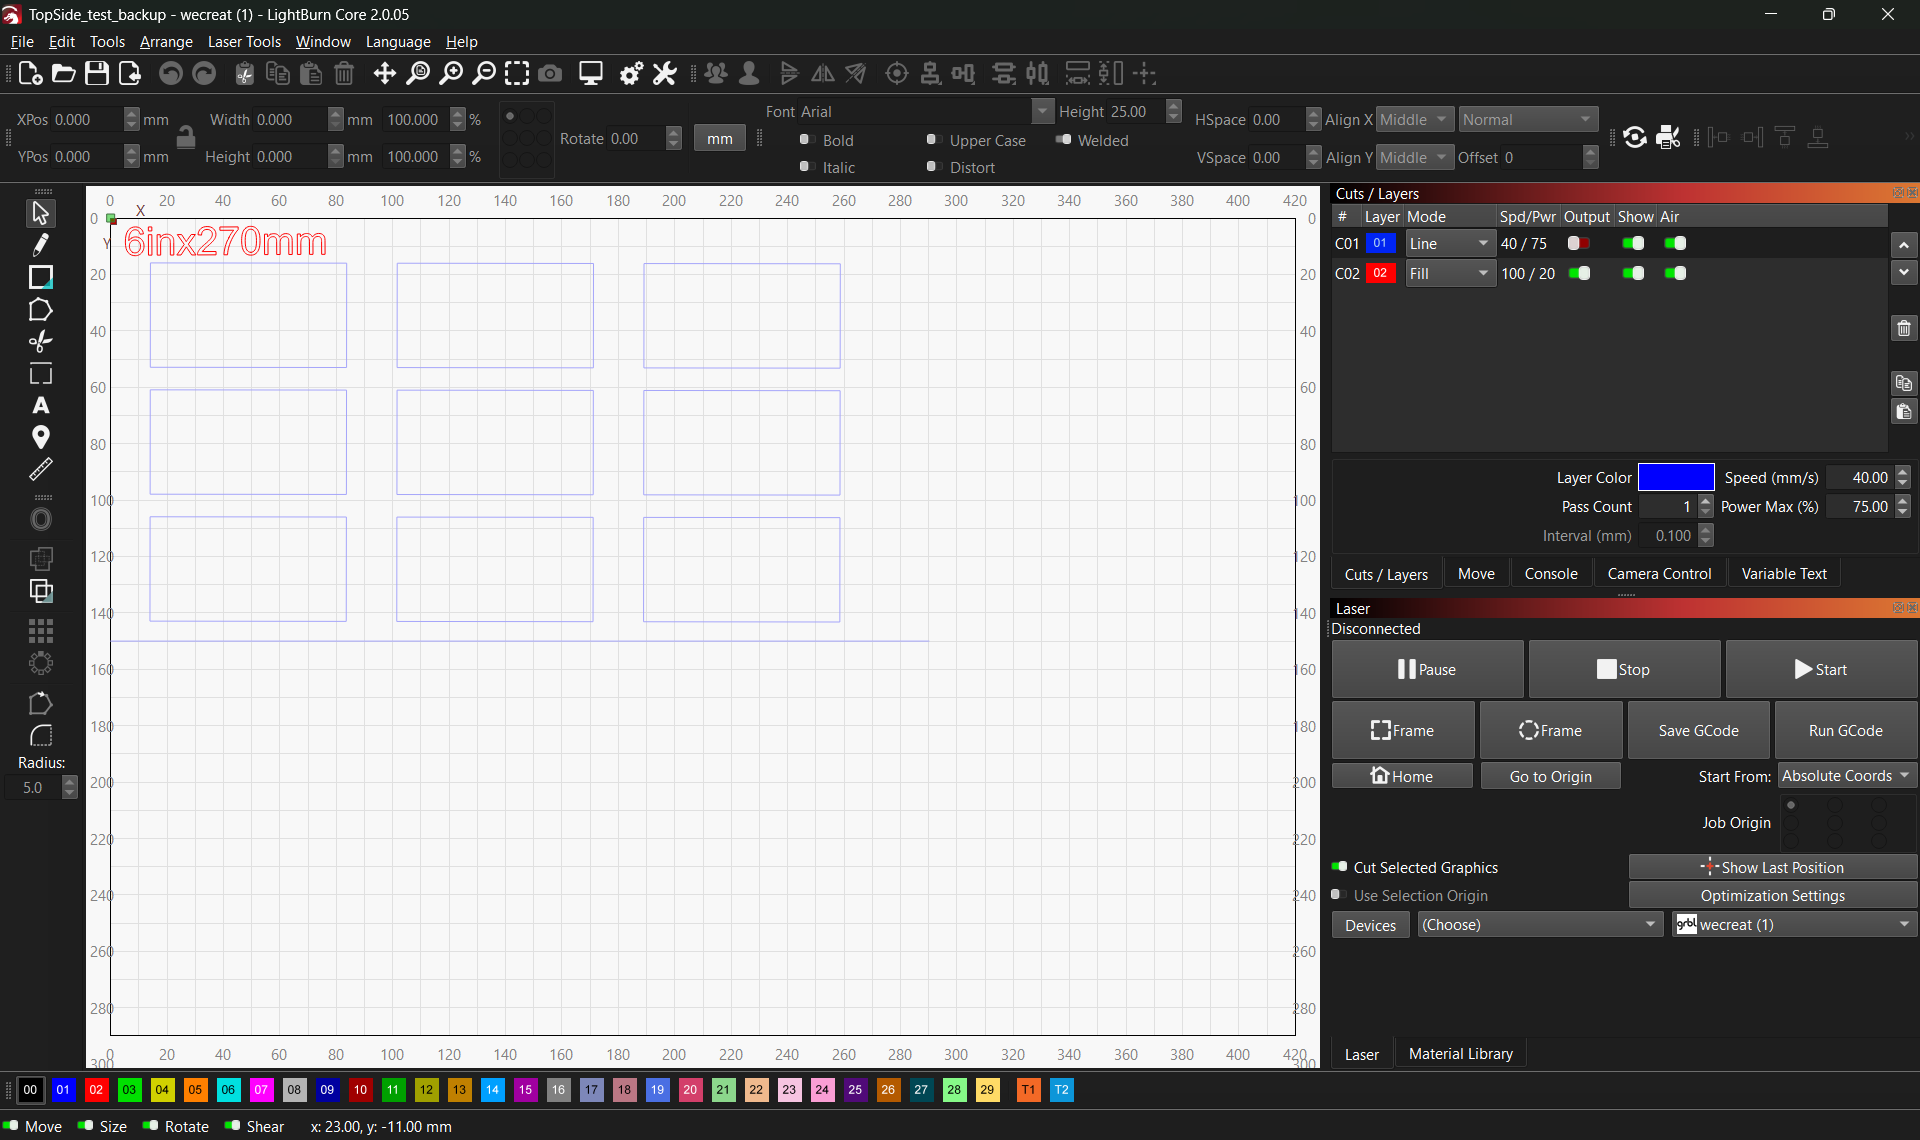Select the Polygon tool
The width and height of the screenshot is (1920, 1140).
click(x=40, y=310)
